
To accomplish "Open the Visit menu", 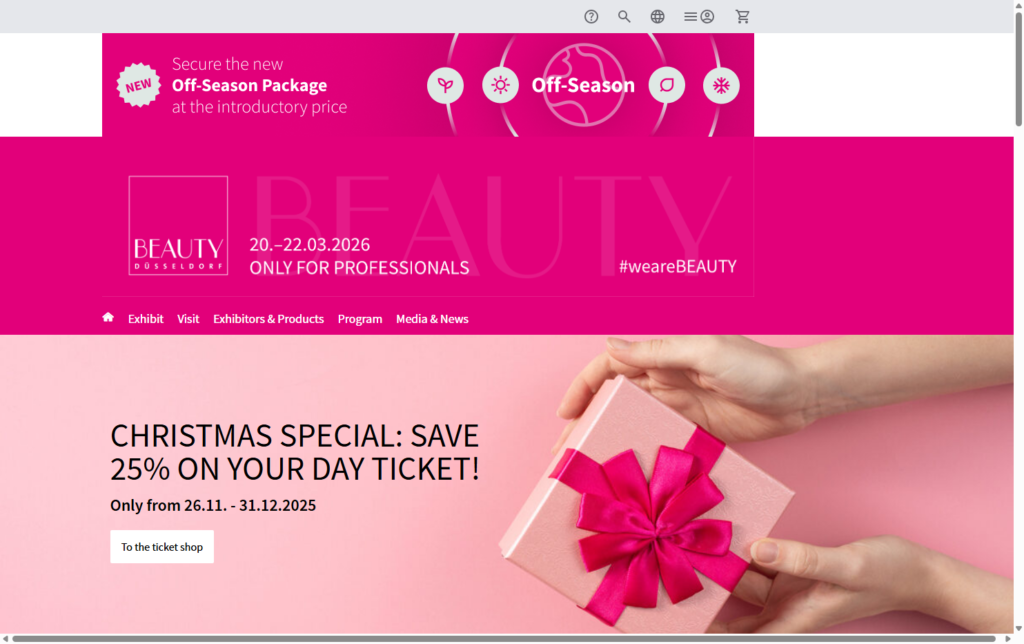I will [x=188, y=319].
